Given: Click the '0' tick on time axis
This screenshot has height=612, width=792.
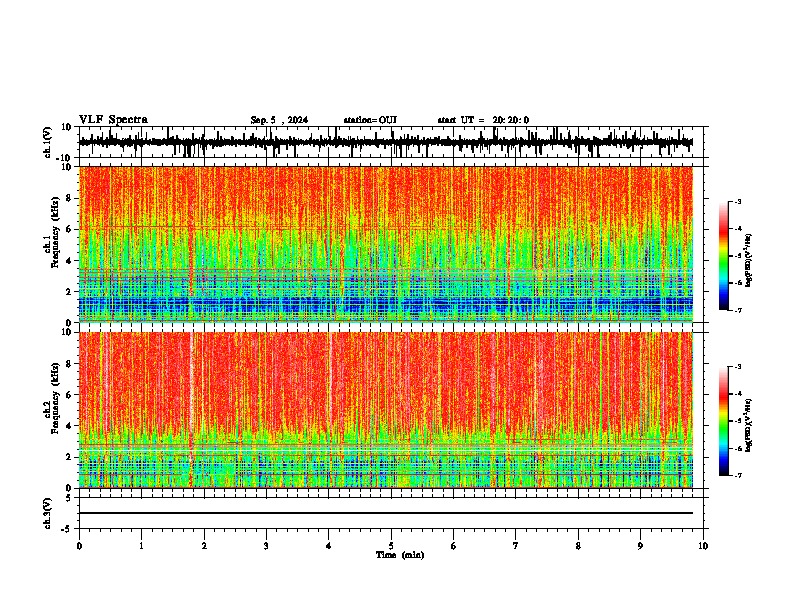Looking at the screenshot, I should pos(79,546).
